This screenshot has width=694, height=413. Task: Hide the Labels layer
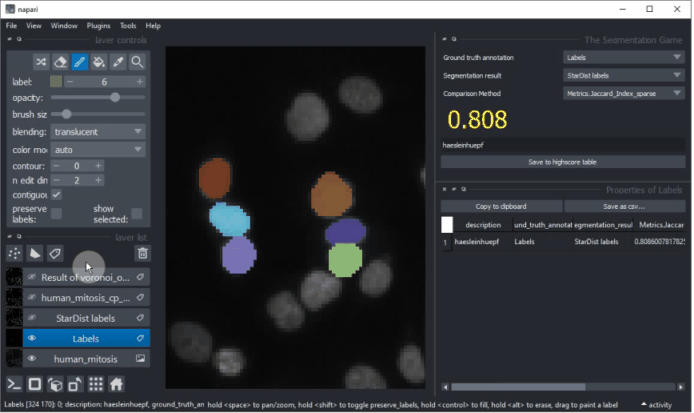click(31, 339)
